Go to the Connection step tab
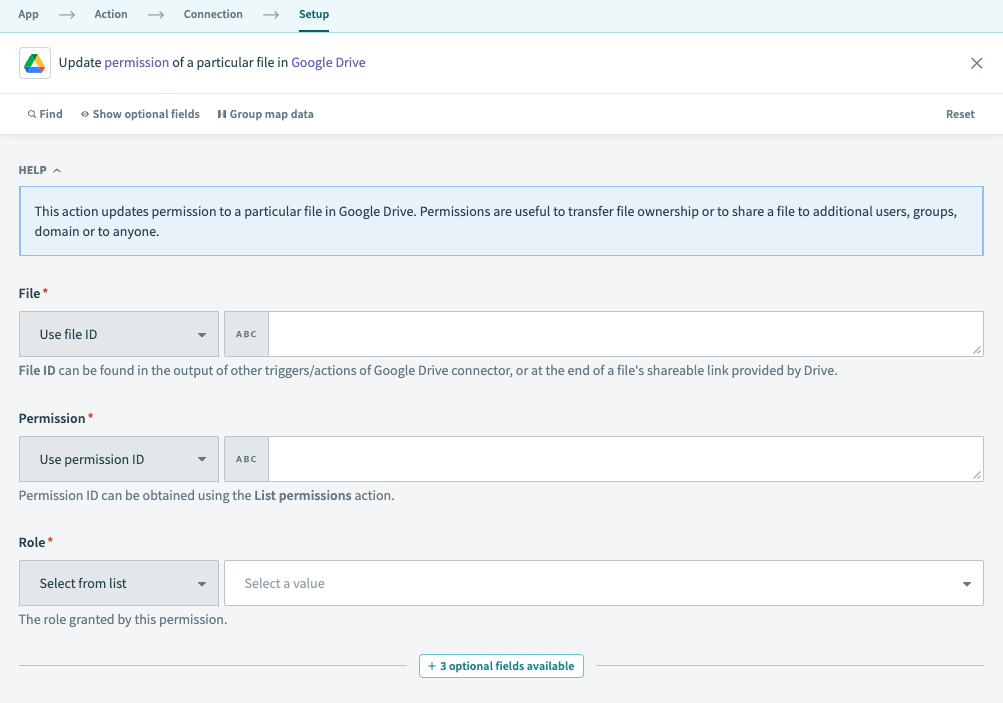The height and width of the screenshot is (703, 1003). 213,15
